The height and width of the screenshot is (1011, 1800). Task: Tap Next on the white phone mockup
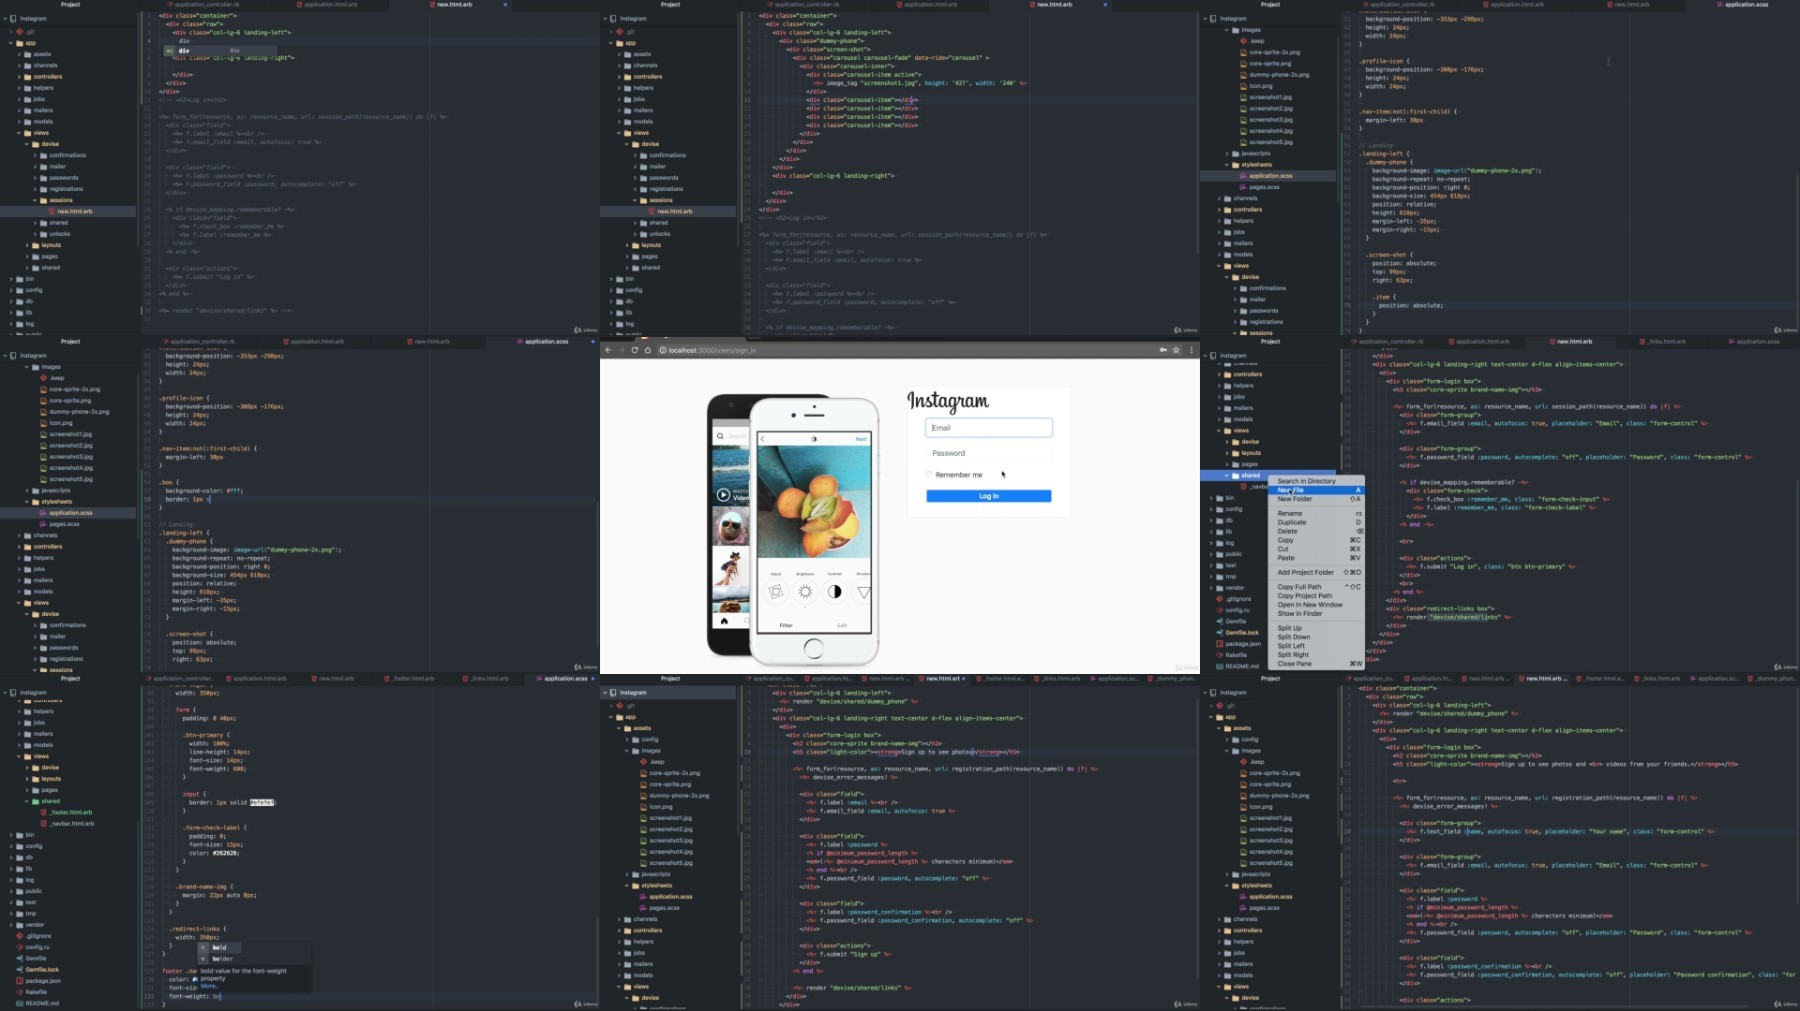pyautogui.click(x=861, y=439)
